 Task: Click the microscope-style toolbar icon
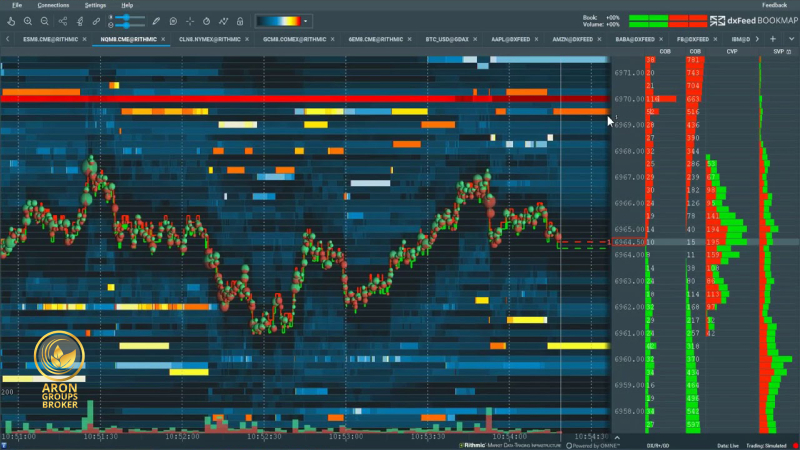pyautogui.click(x=80, y=21)
